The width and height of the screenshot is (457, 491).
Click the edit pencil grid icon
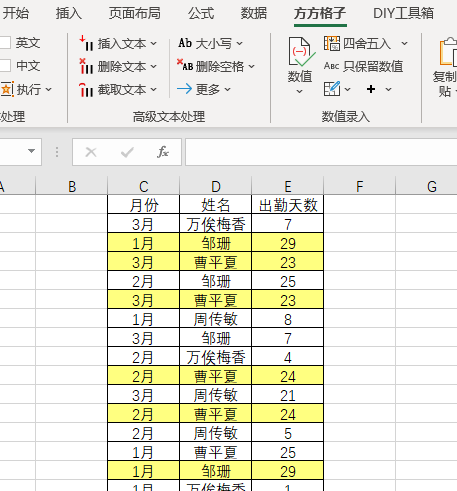332,89
